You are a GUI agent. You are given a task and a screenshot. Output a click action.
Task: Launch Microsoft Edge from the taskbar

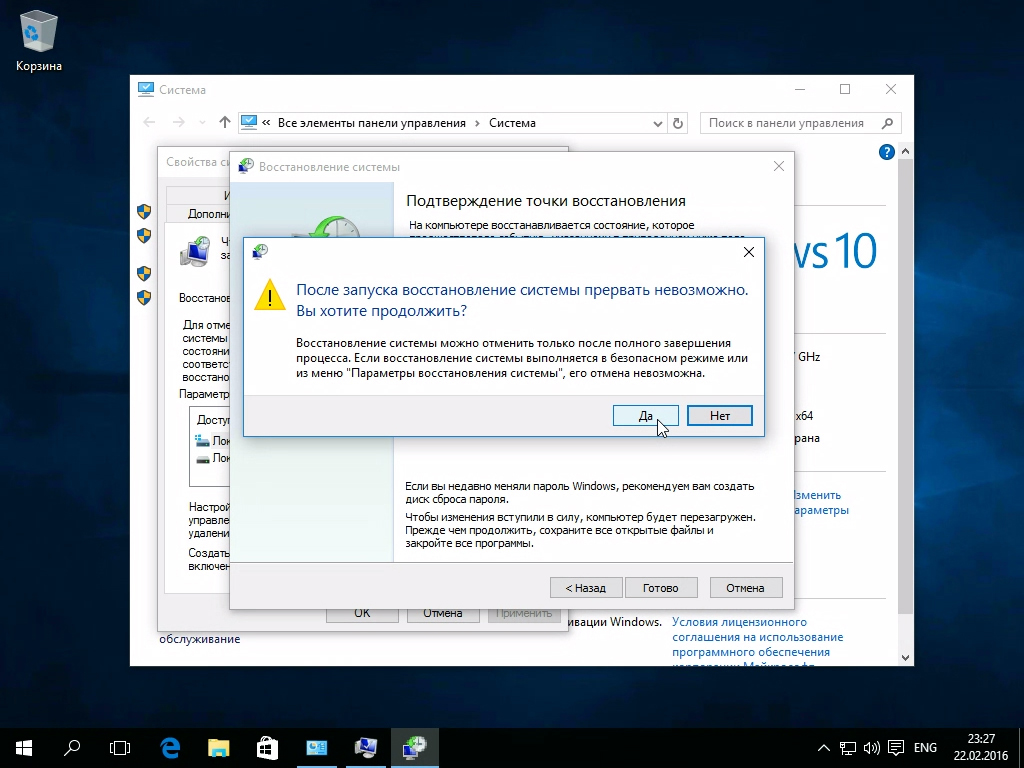point(170,748)
